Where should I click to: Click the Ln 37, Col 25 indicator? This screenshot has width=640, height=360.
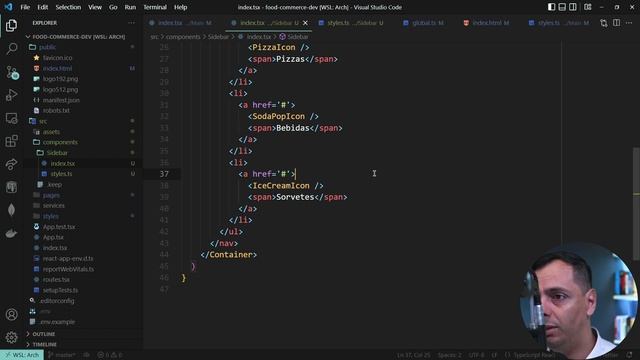413,355
